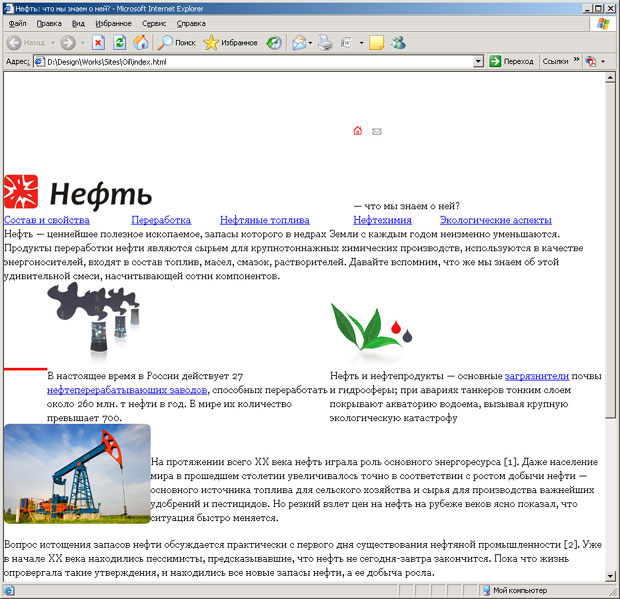Click the IE page icon in the status bar
The width and height of the screenshot is (620, 599).
point(9,591)
